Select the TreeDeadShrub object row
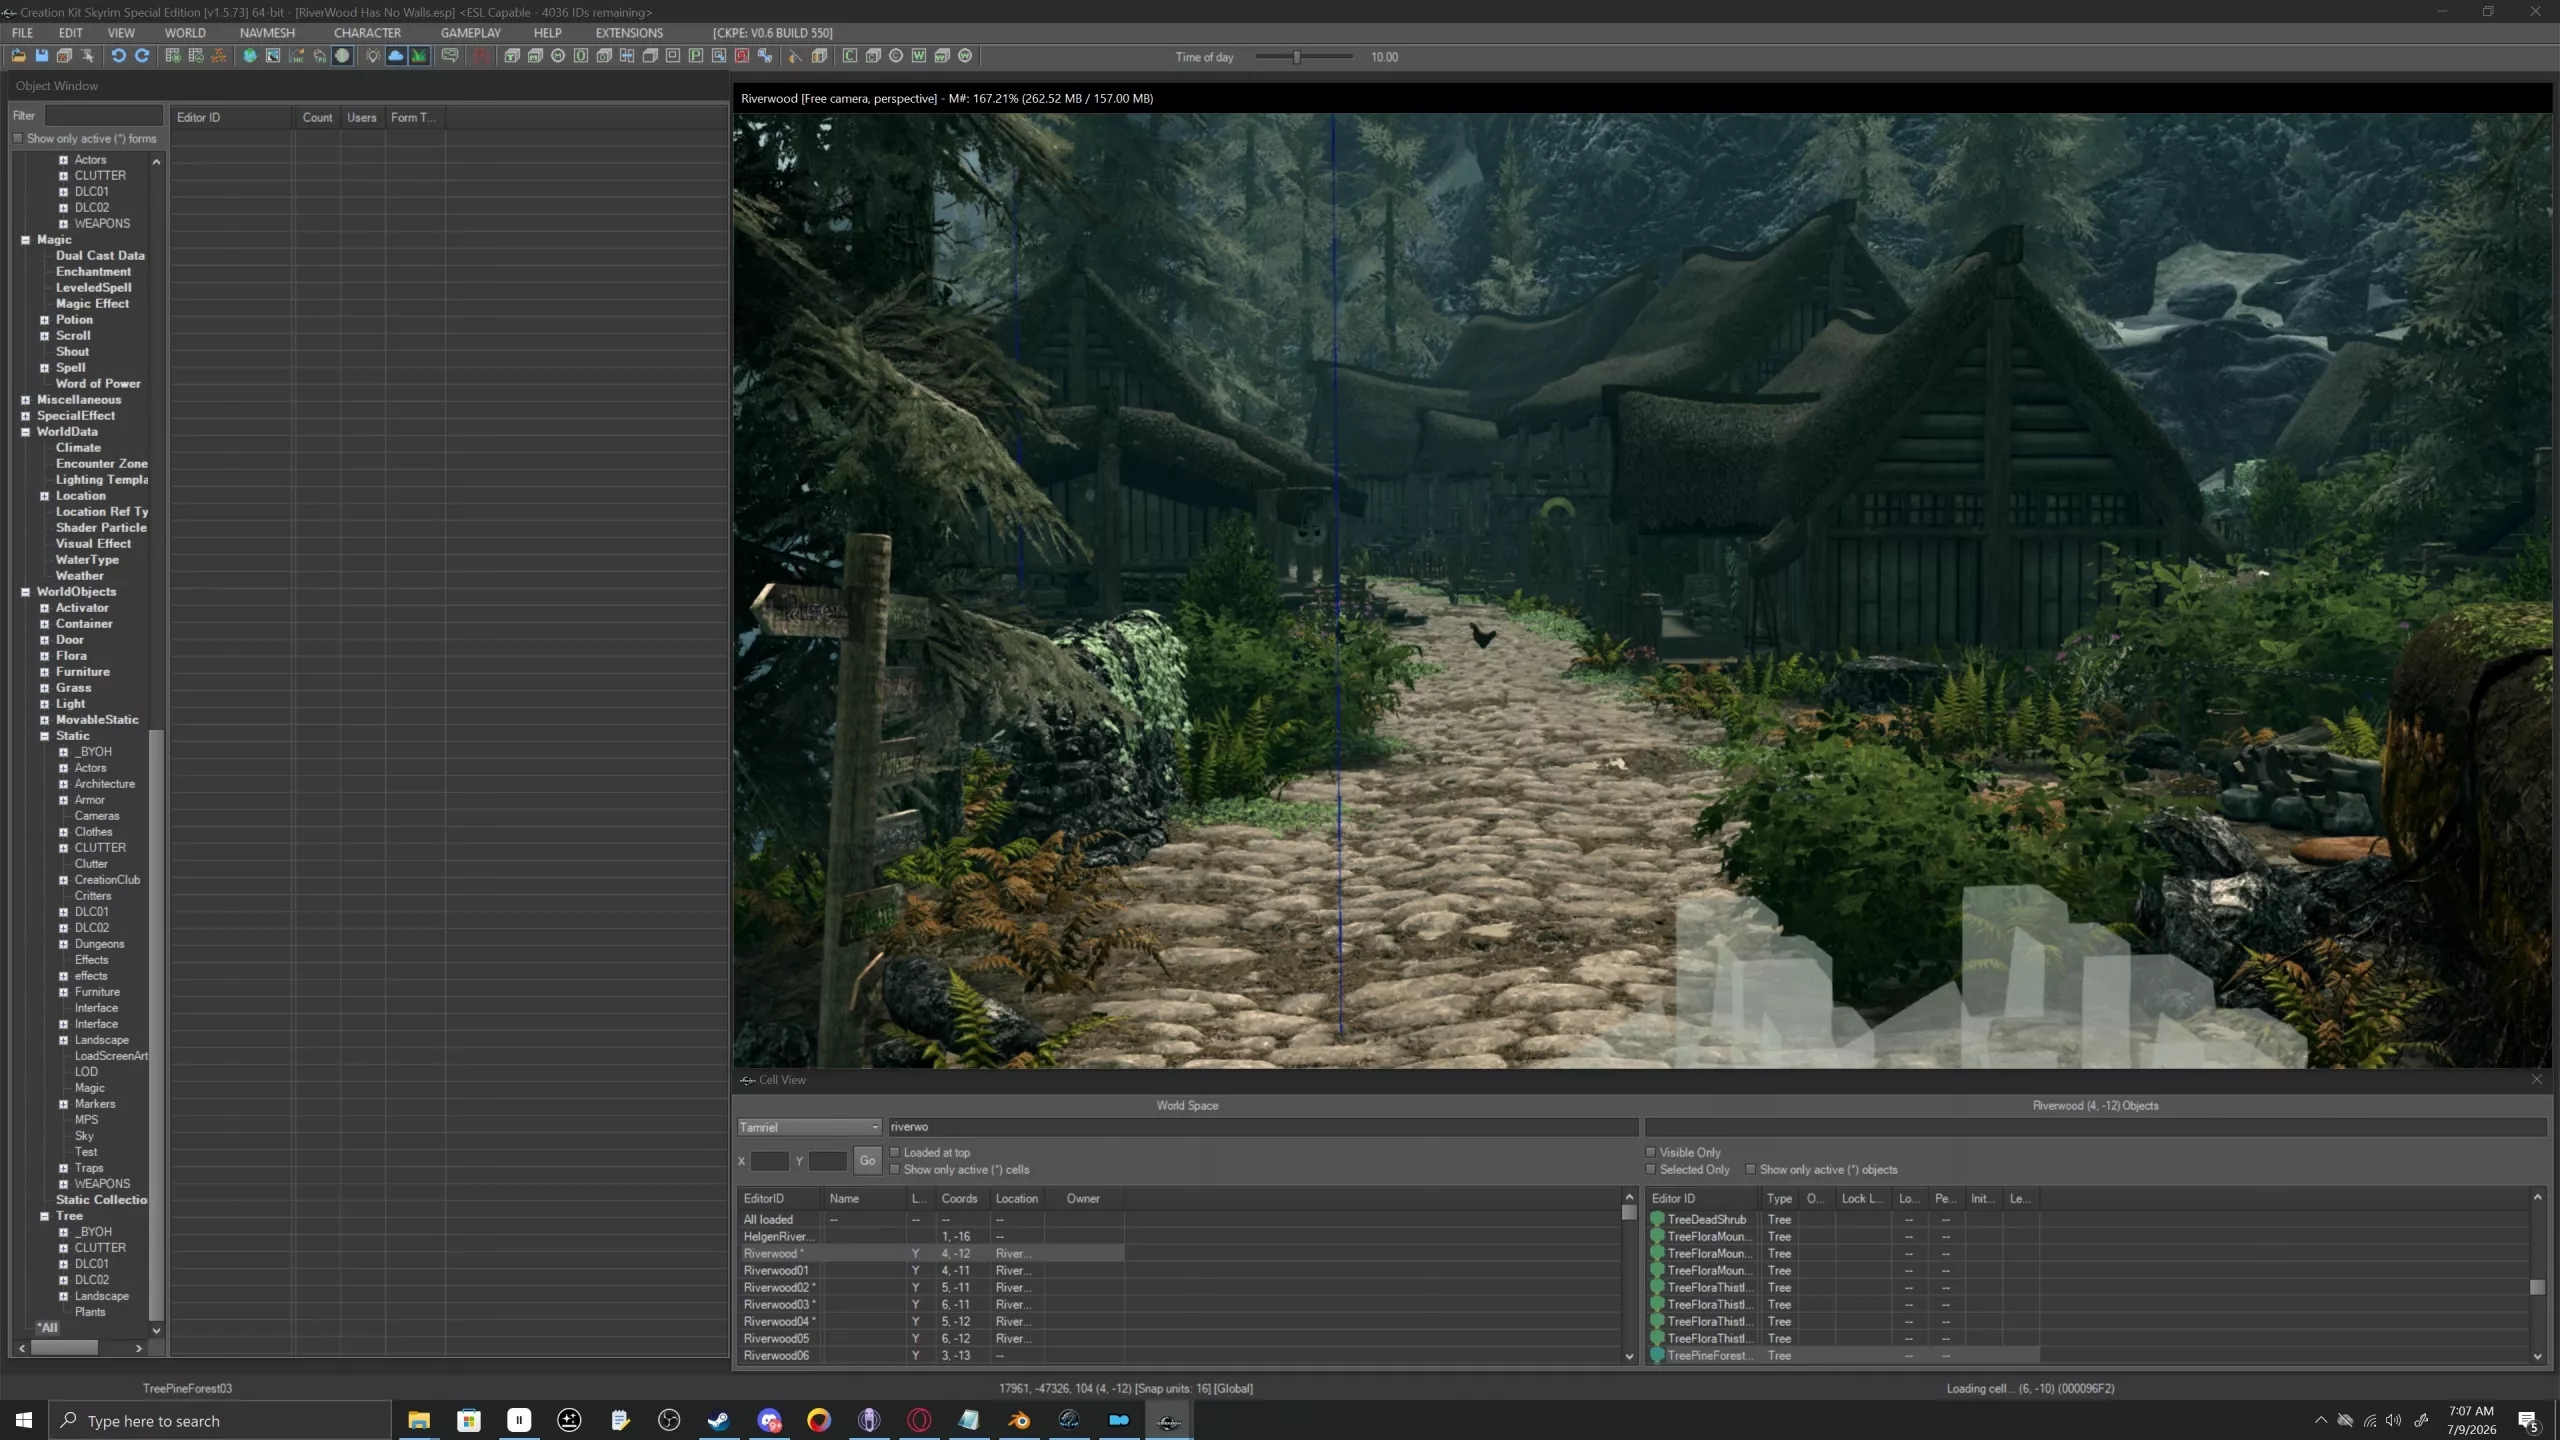2560x1440 pixels. 1845,1219
